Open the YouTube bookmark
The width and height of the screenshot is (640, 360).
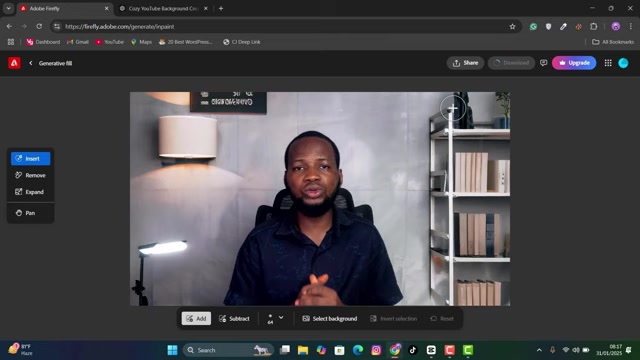[x=109, y=42]
